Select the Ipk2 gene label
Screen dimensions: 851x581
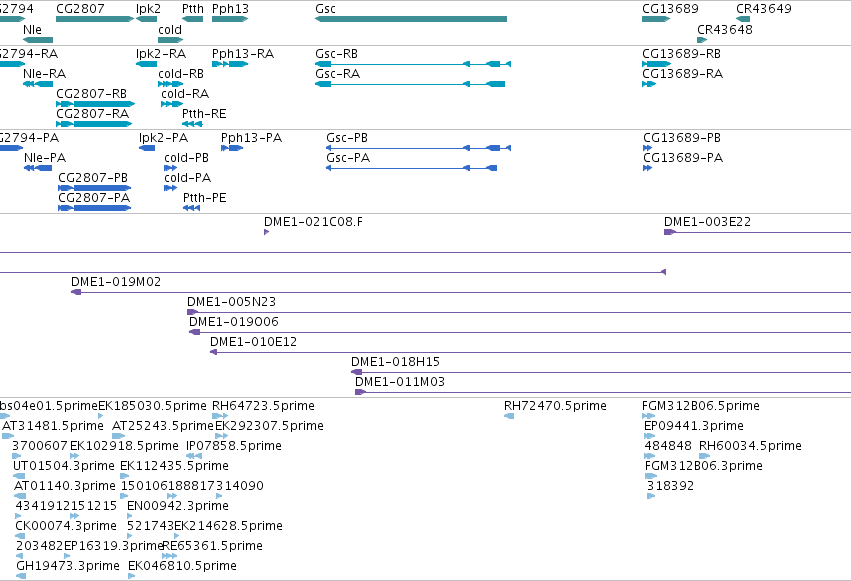click(x=148, y=9)
